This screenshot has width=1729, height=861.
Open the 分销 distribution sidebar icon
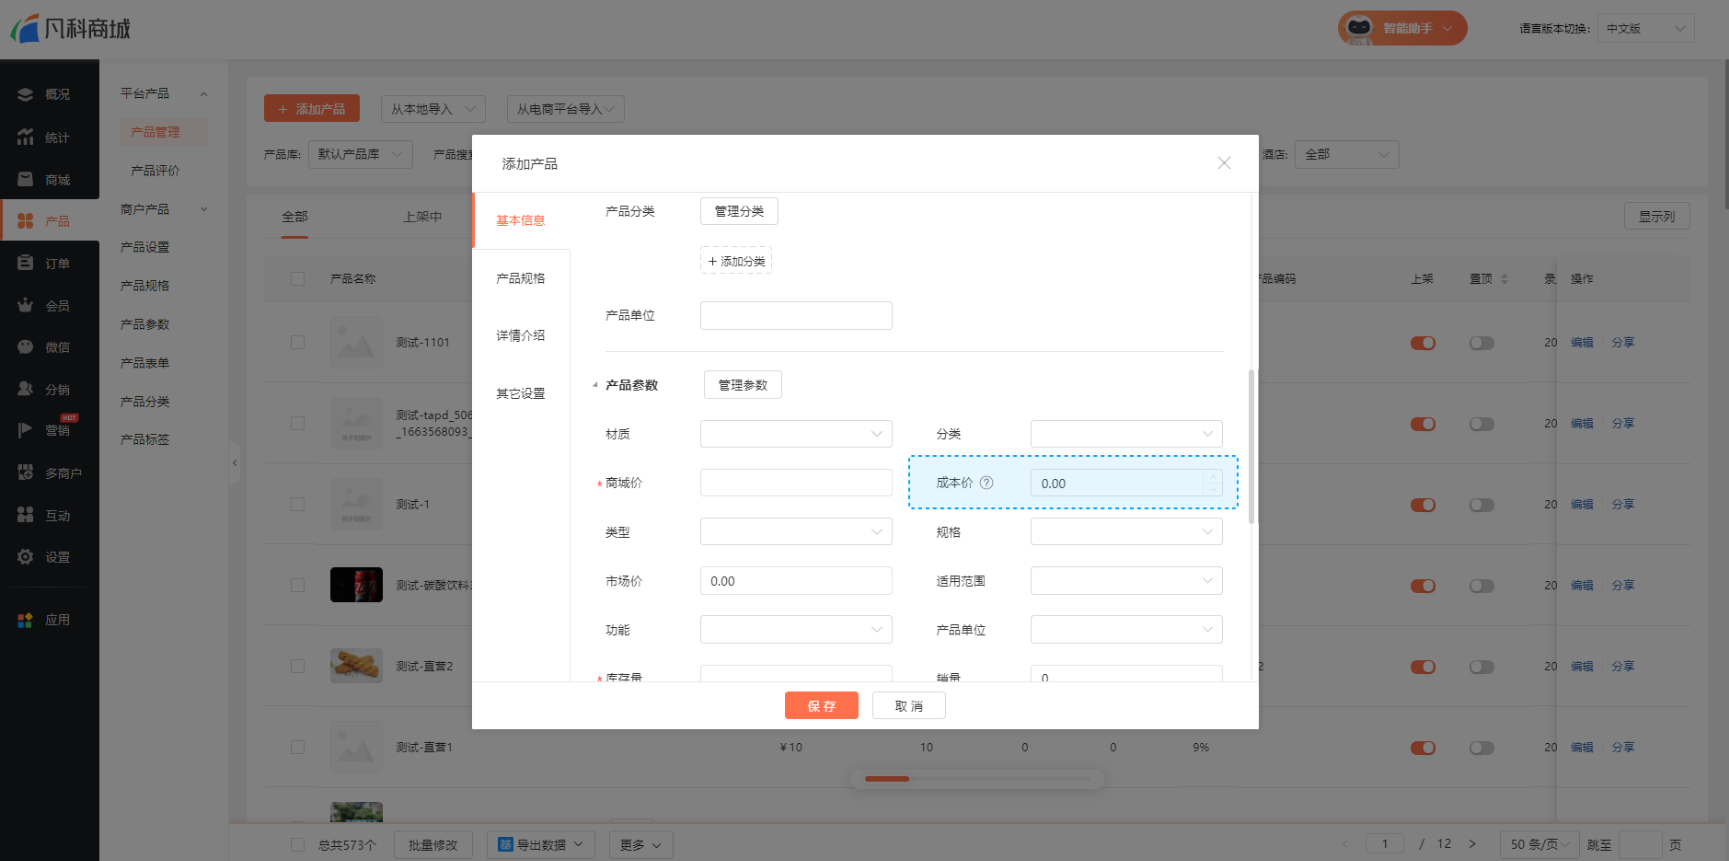[x=25, y=389]
